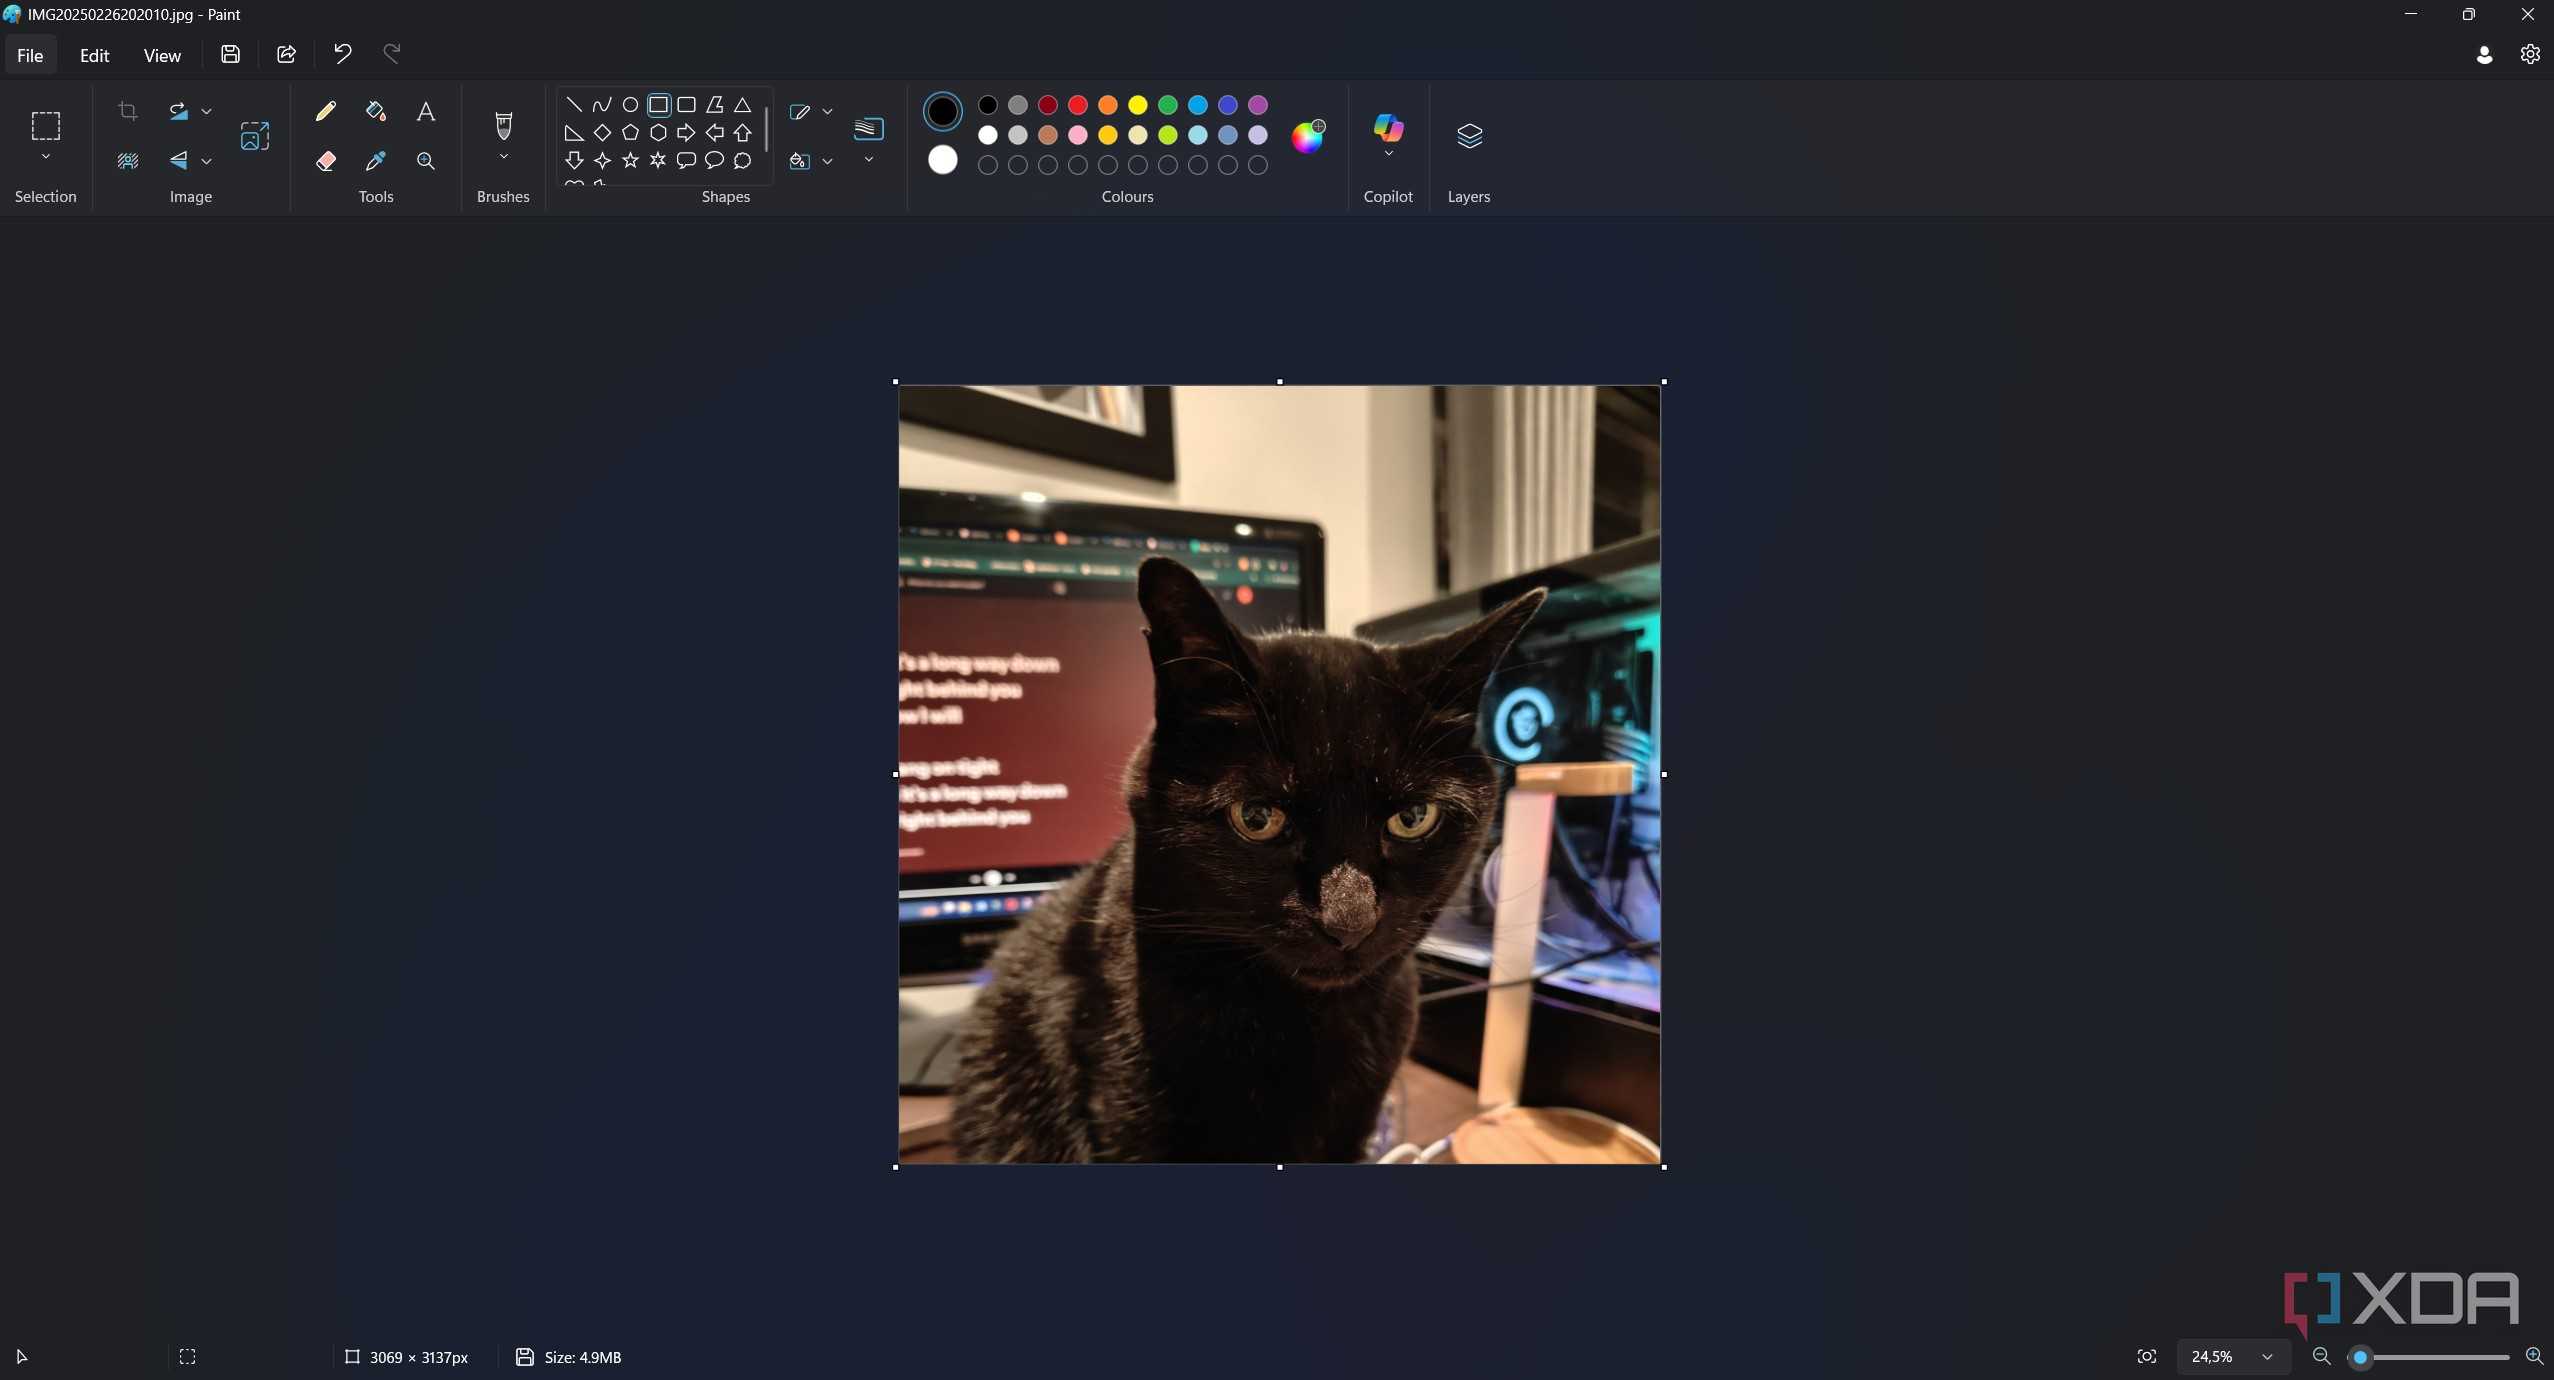2554x1380 pixels.
Task: Undo the last action
Action: click(x=342, y=54)
